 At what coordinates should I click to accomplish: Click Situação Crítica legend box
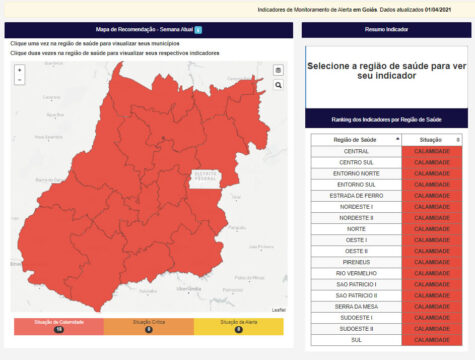click(149, 326)
